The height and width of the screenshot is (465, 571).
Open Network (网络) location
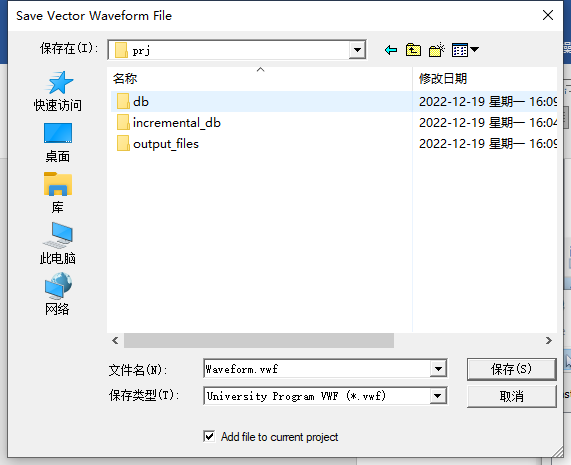[x=58, y=294]
